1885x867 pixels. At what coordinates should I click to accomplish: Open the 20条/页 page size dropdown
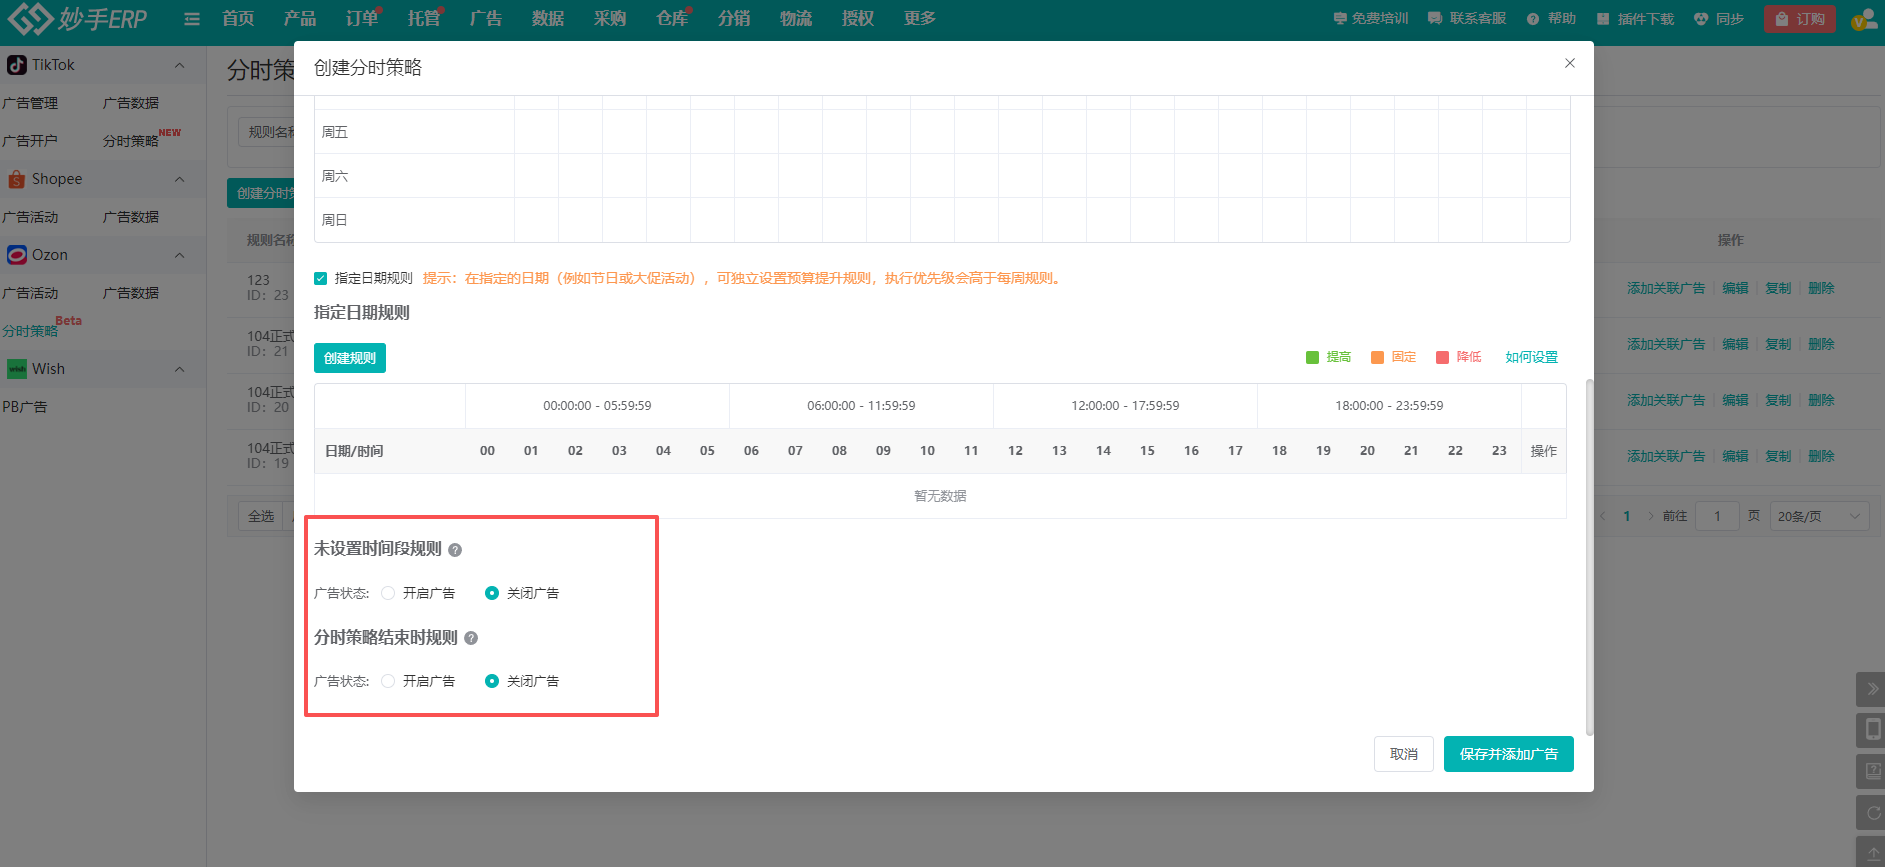click(x=1819, y=516)
